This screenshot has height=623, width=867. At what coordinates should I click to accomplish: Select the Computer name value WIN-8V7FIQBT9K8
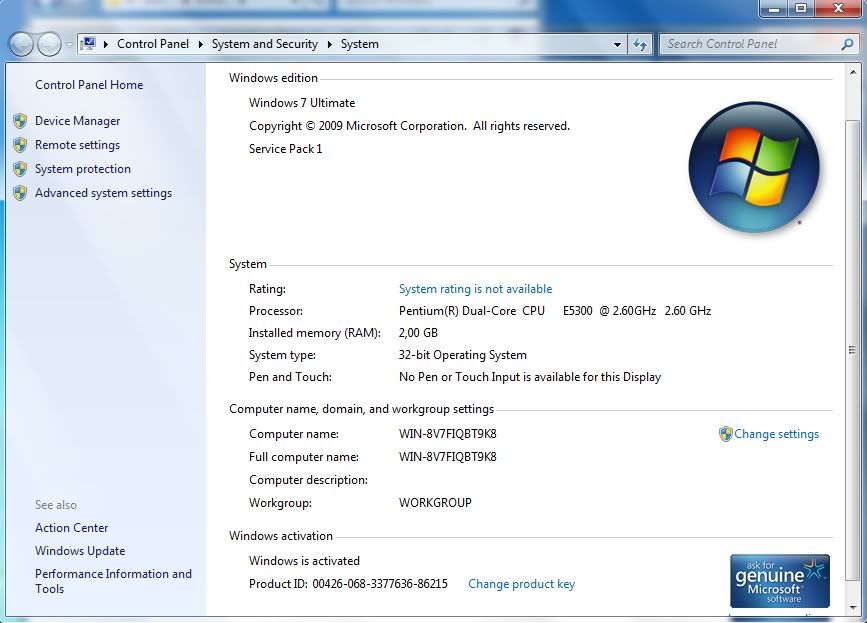tap(447, 434)
